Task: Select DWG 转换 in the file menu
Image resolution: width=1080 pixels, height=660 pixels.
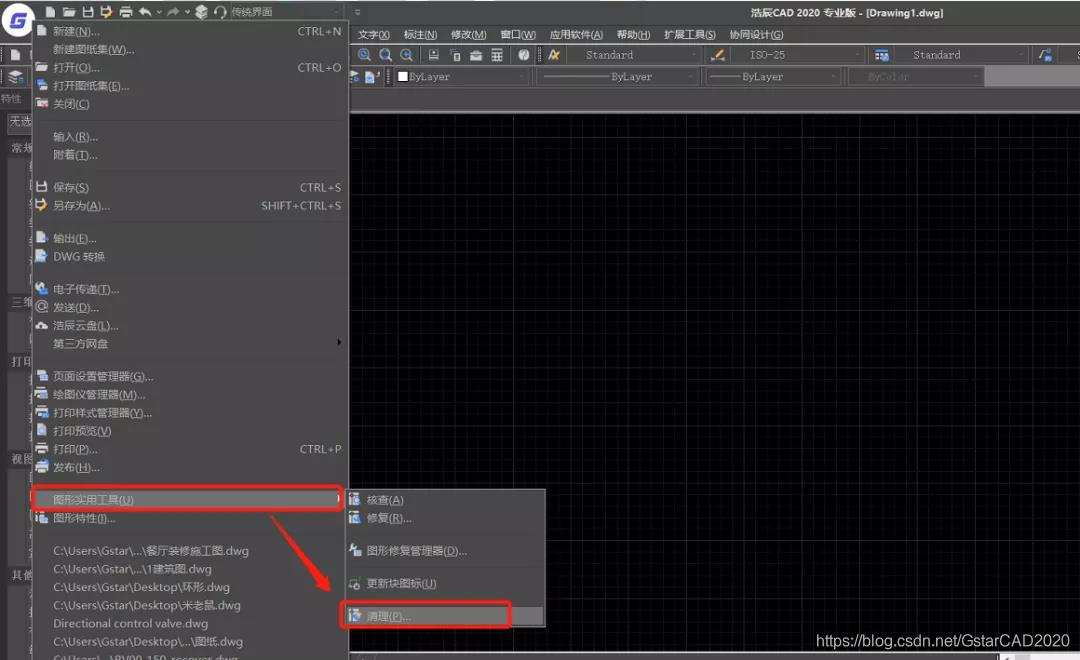Action: 189,257
